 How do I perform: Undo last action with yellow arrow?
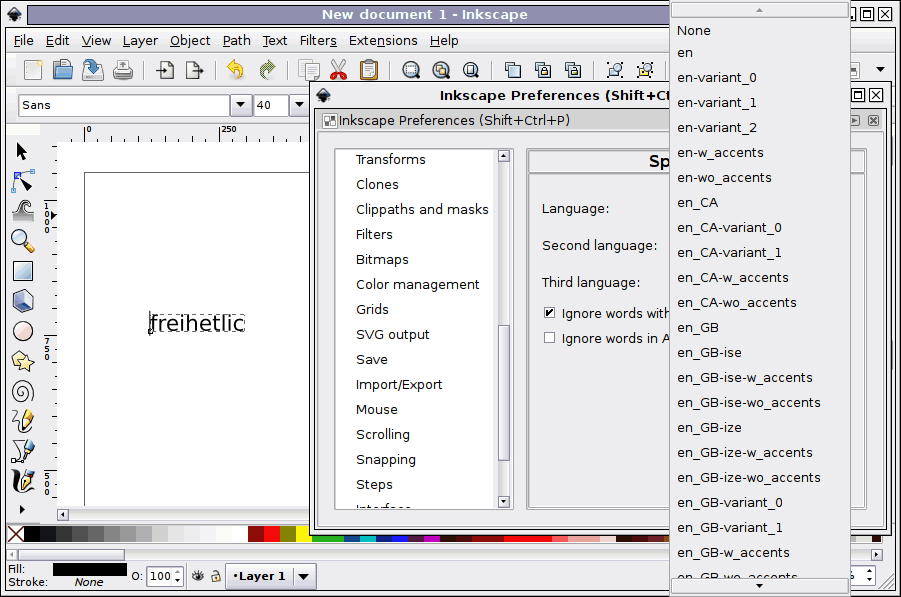236,70
